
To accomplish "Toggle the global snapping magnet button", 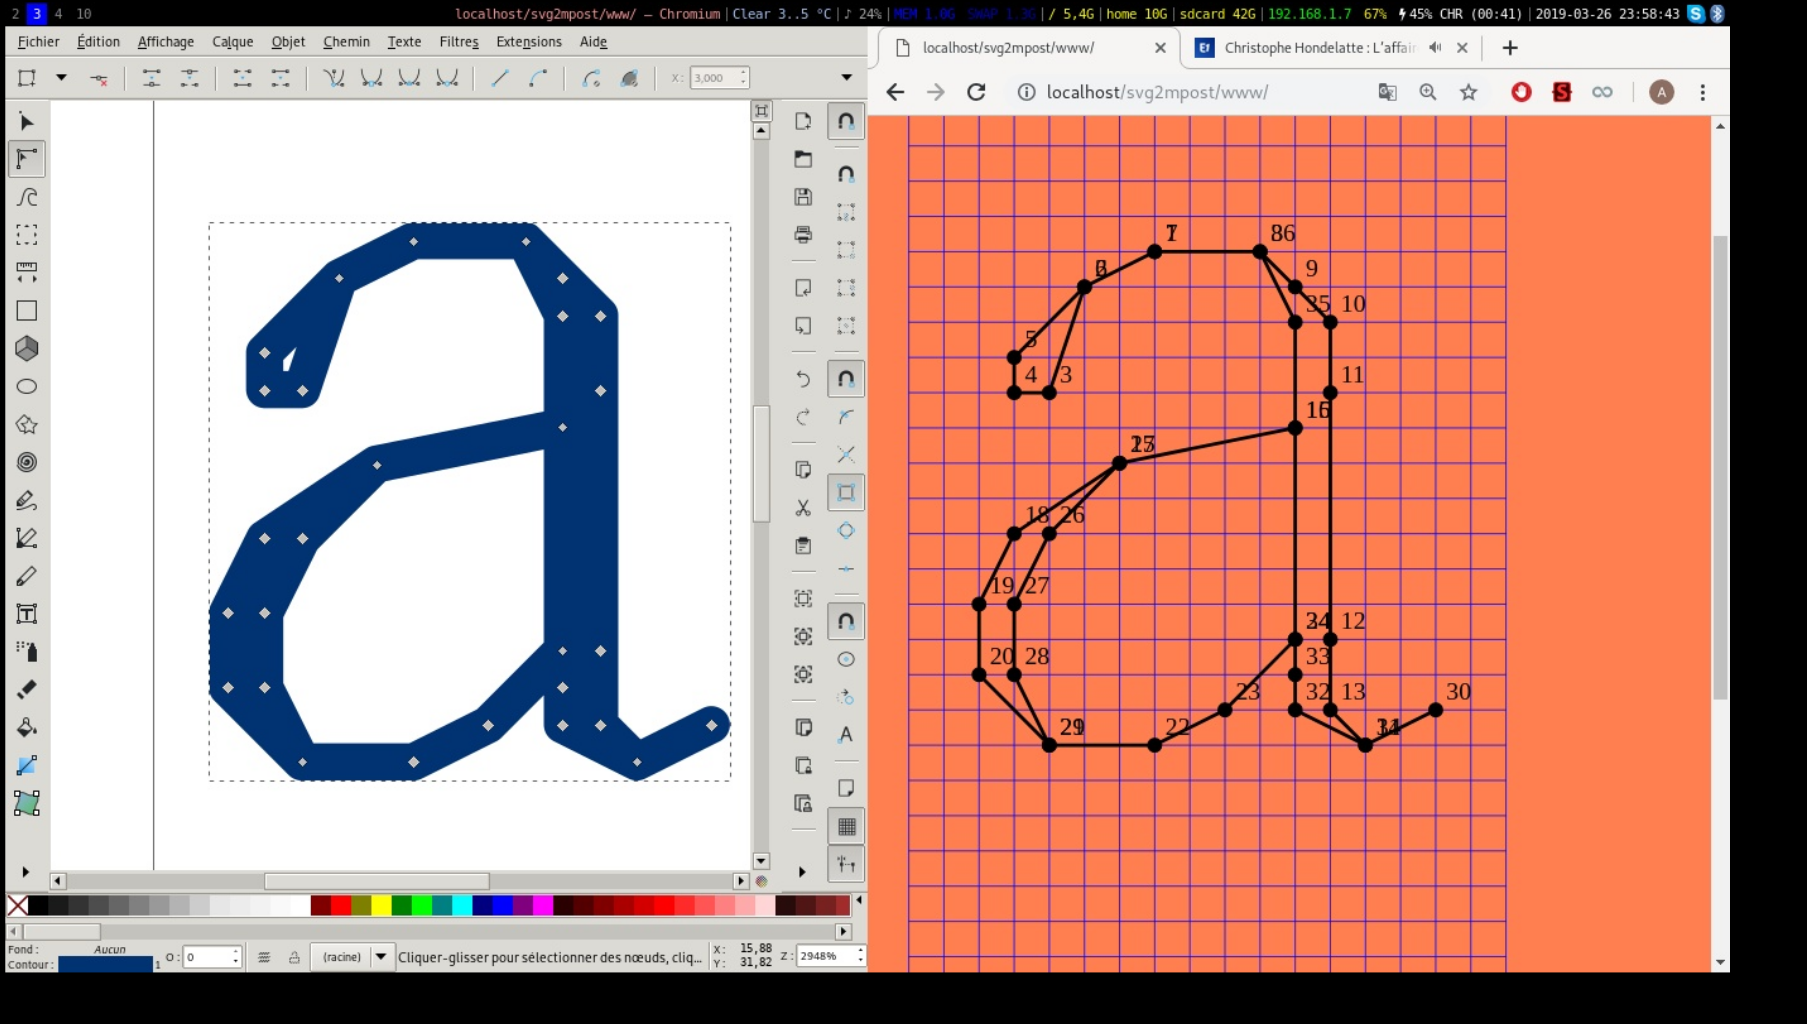I will point(846,122).
